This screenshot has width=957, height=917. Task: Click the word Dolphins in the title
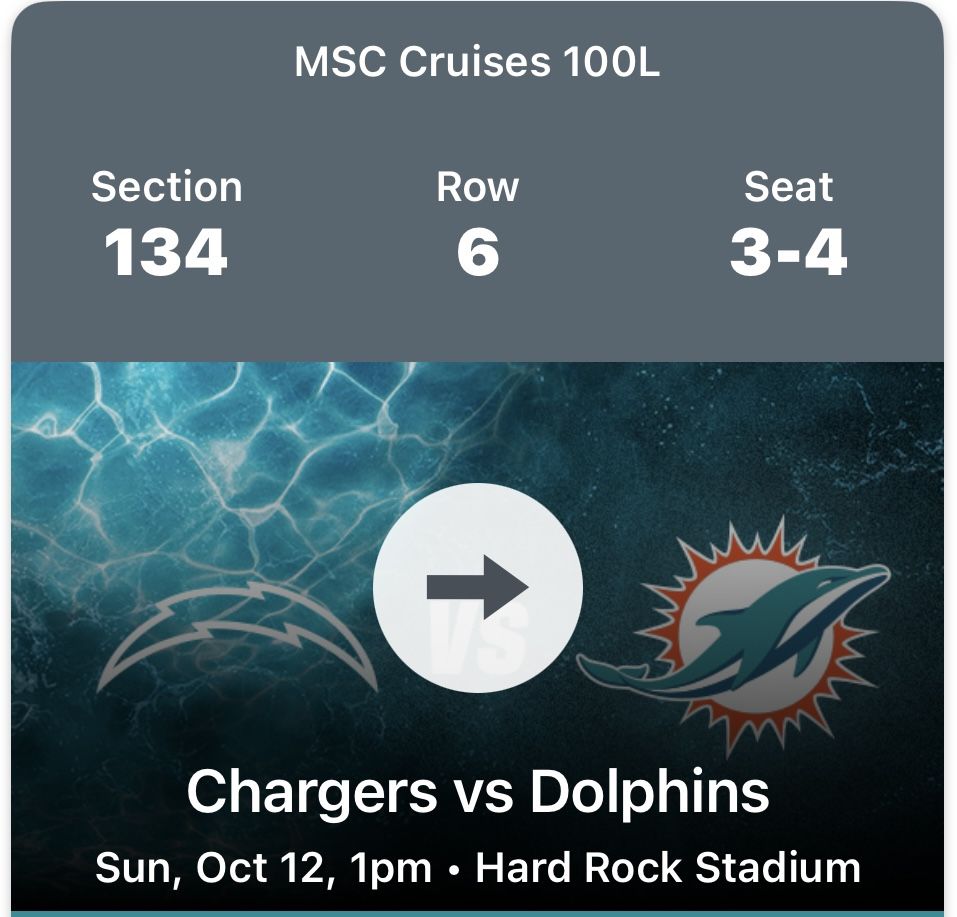point(649,791)
